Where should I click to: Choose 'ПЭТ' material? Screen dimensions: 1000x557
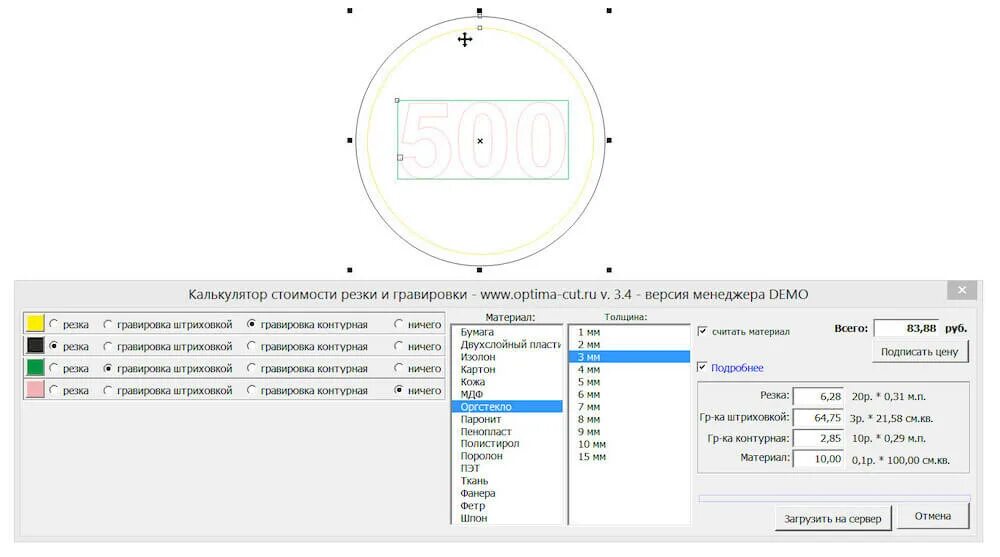coord(507,468)
